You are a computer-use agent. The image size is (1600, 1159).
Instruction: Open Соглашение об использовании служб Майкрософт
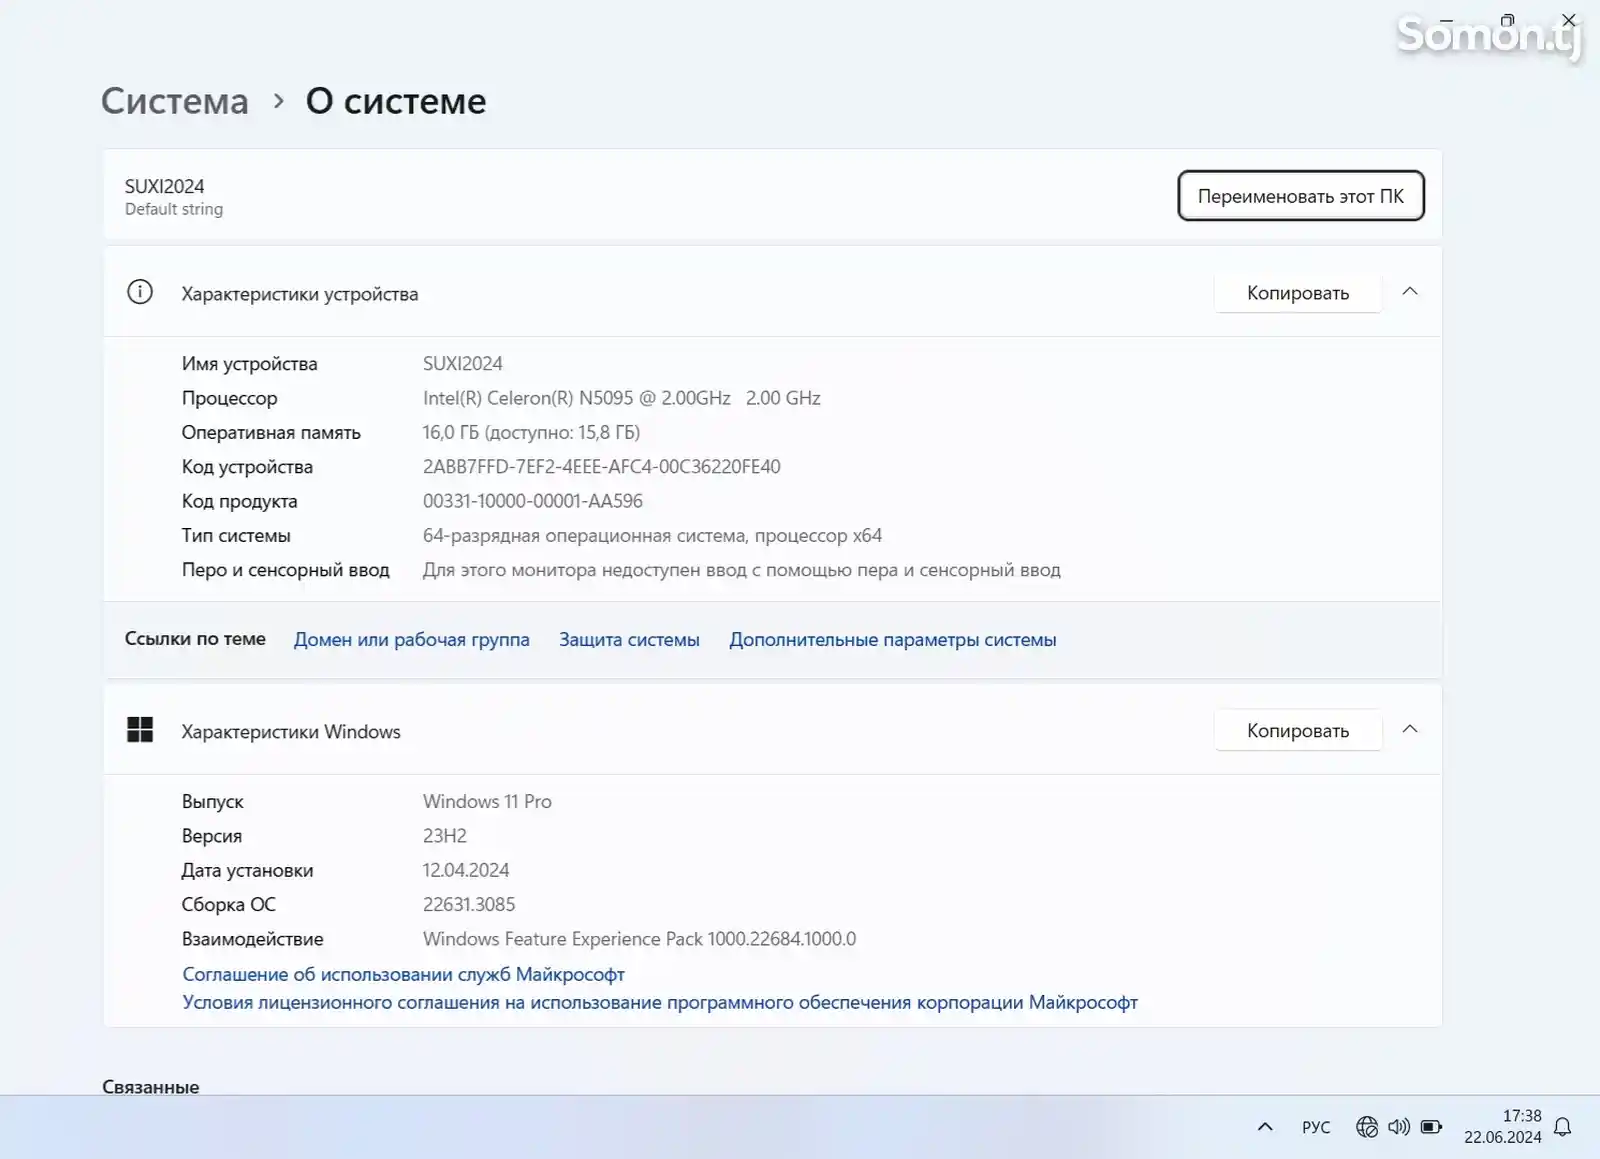point(403,974)
